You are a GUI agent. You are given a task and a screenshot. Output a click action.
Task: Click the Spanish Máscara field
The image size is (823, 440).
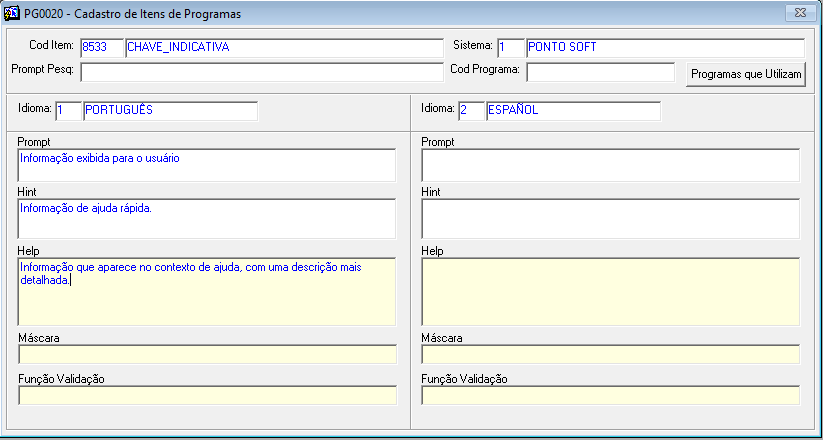[611, 354]
